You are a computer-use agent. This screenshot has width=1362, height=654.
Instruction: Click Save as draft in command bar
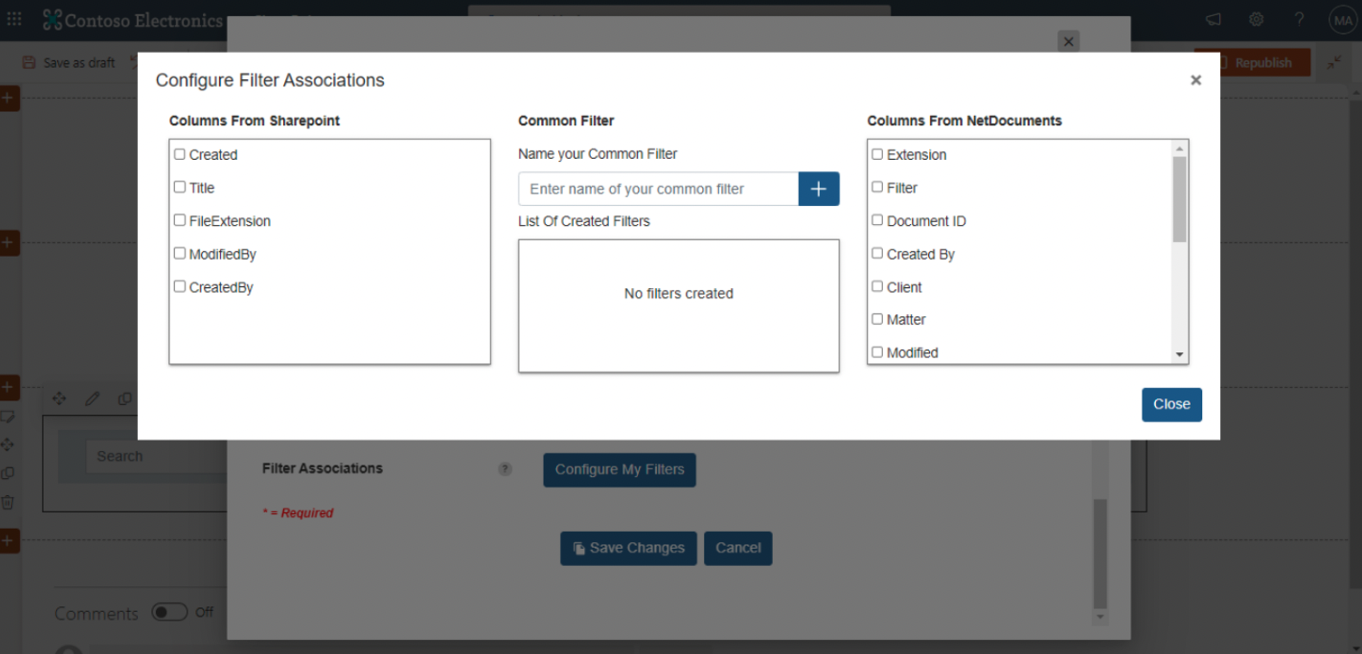pos(69,62)
